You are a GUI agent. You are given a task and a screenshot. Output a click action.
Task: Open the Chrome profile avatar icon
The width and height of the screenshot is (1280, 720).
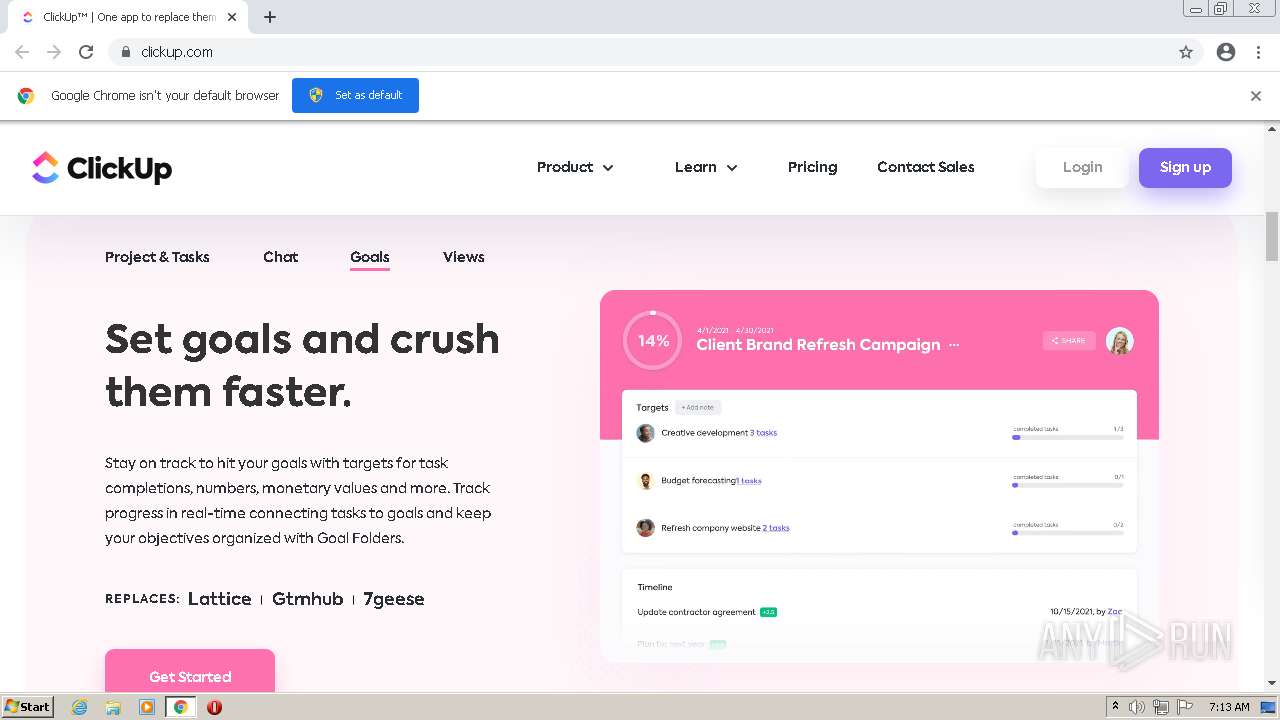coord(1226,52)
